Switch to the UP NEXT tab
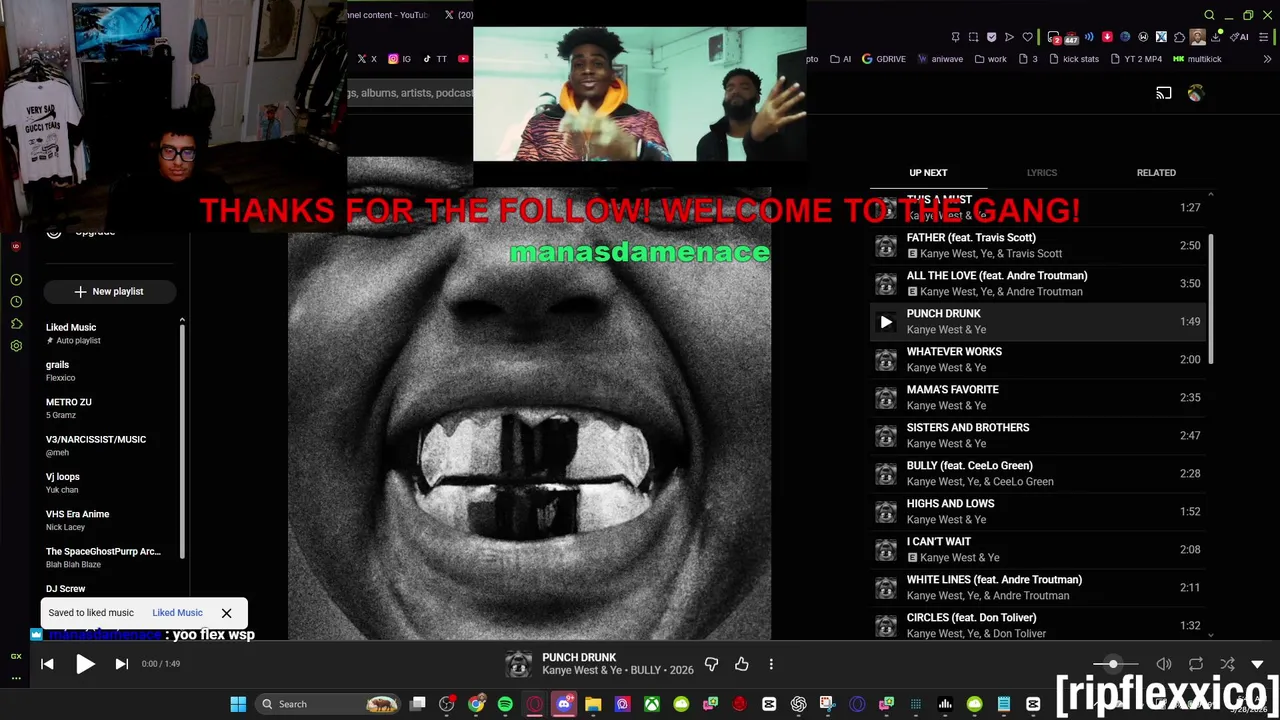The height and width of the screenshot is (720, 1280). 928,173
